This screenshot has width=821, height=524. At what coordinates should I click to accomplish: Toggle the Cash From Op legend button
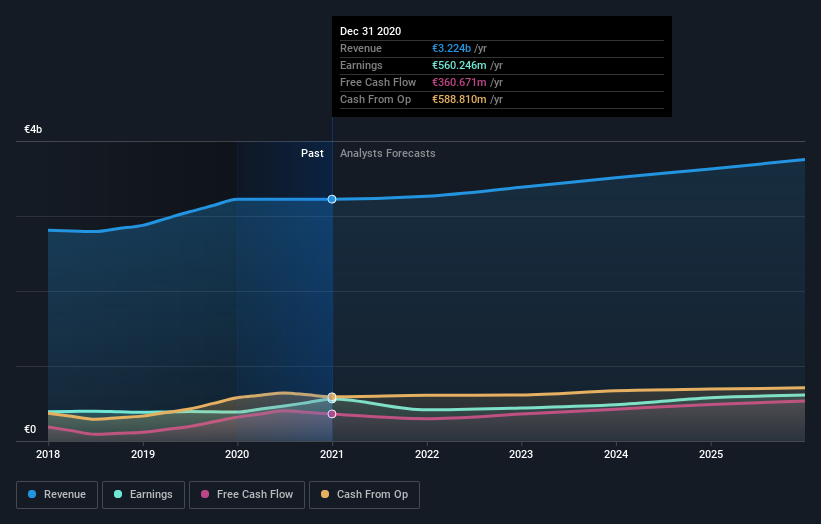pyautogui.click(x=364, y=495)
